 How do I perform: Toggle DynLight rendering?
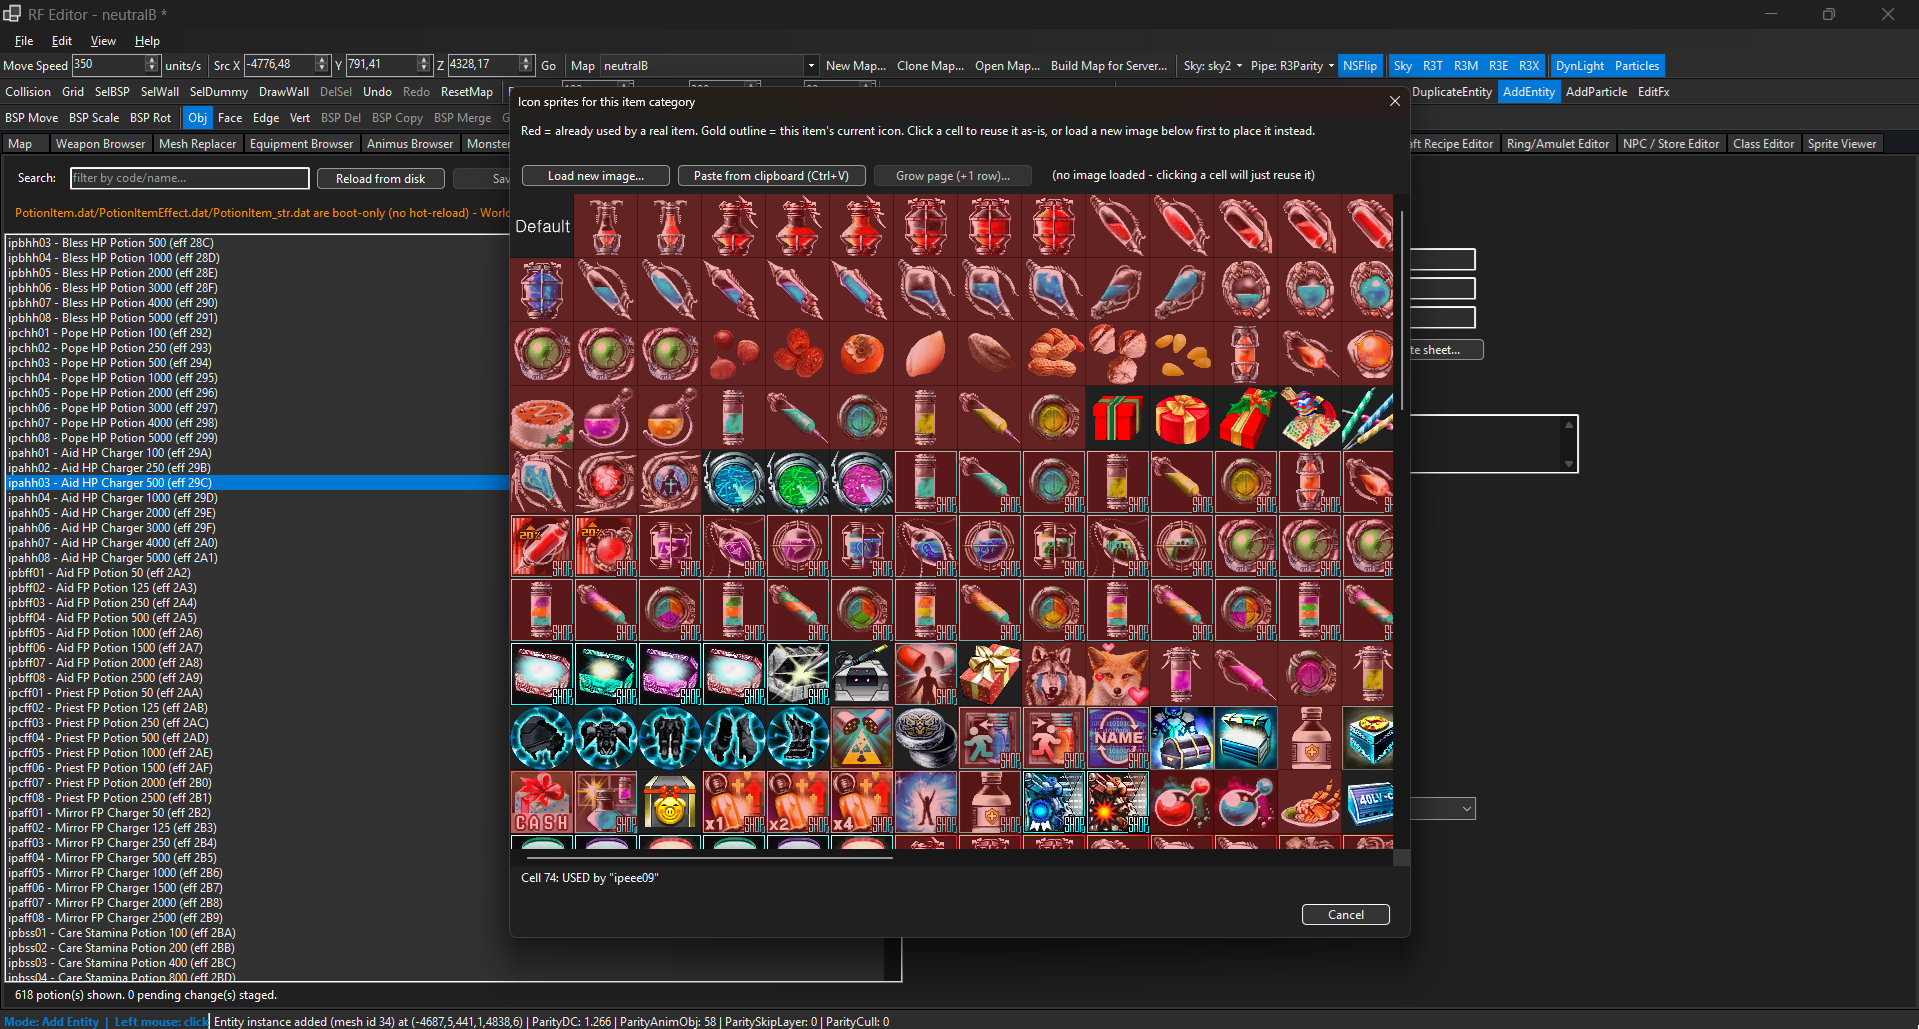click(x=1580, y=66)
